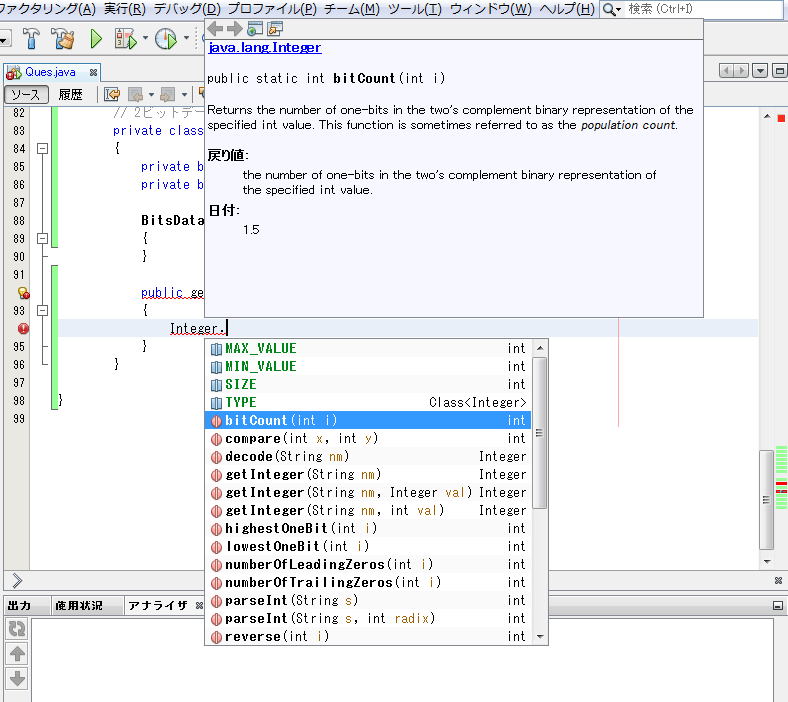Image resolution: width=788 pixels, height=702 pixels.
Task: Choose compare(int x, int y) completion
Action: tap(368, 438)
